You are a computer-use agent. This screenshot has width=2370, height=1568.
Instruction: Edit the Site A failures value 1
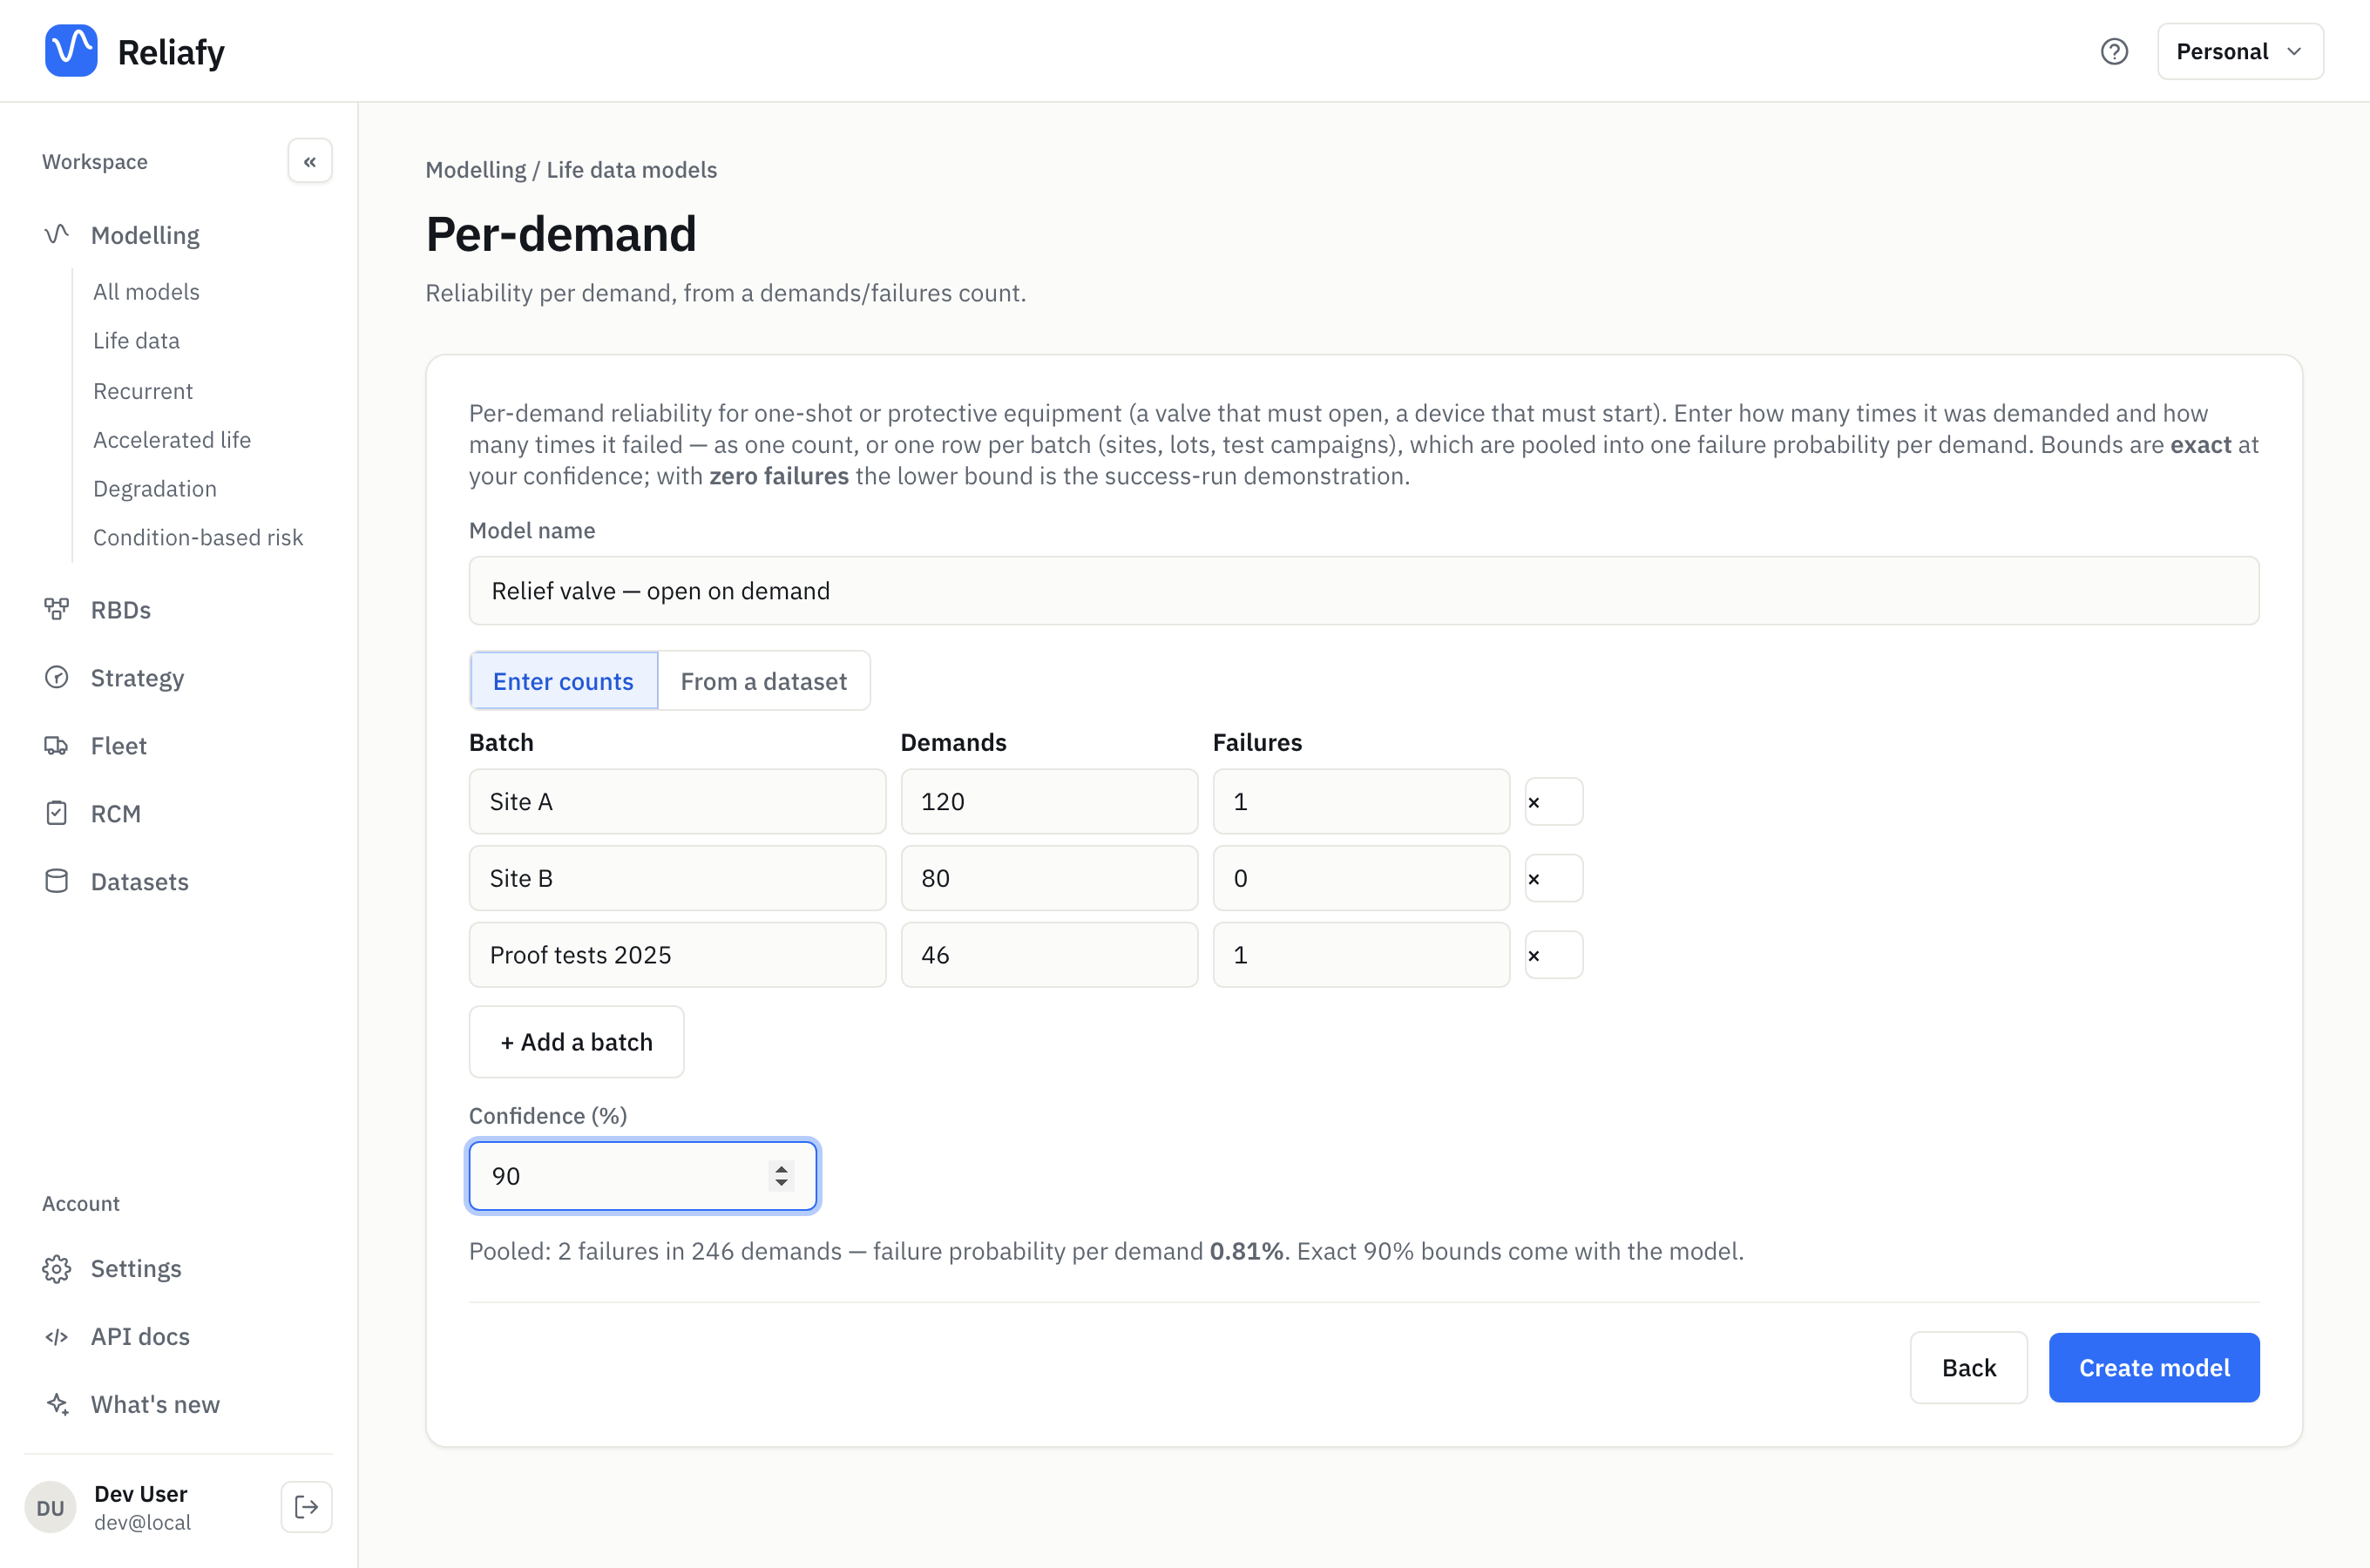pos(1361,801)
